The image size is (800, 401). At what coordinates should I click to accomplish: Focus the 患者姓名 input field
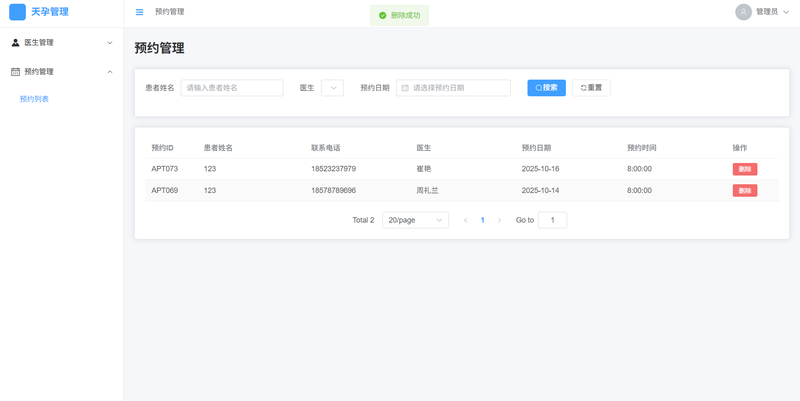[x=232, y=88]
